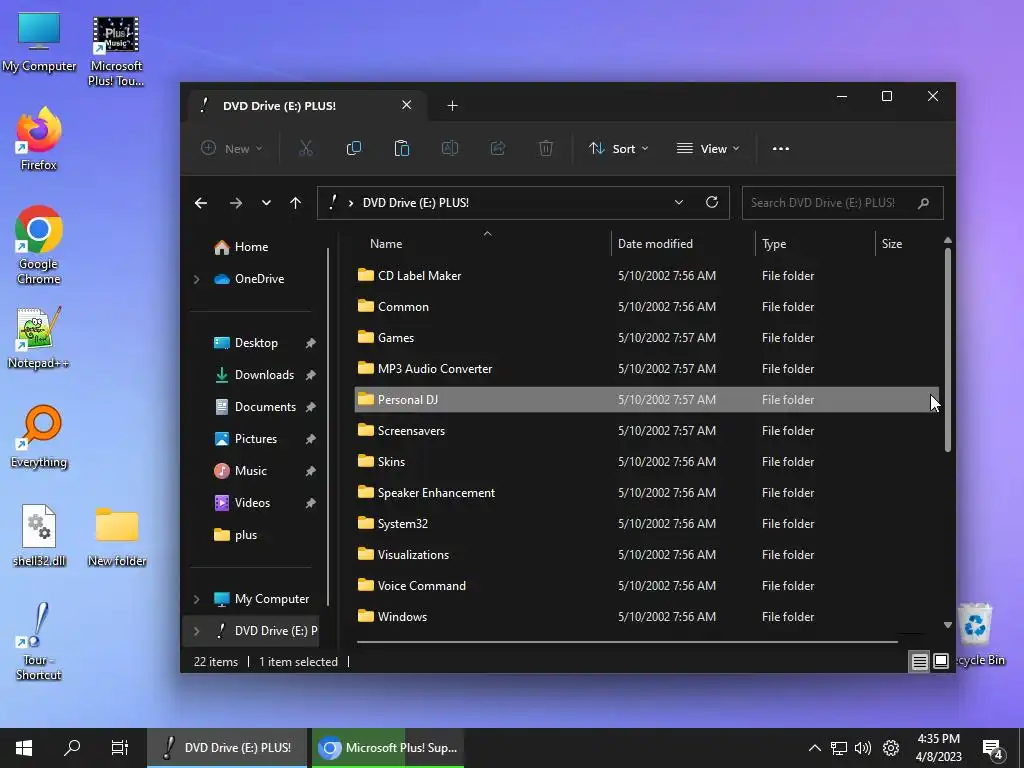1024x768 pixels.
Task: Refresh the DVD Drive folder view
Action: [x=712, y=202]
